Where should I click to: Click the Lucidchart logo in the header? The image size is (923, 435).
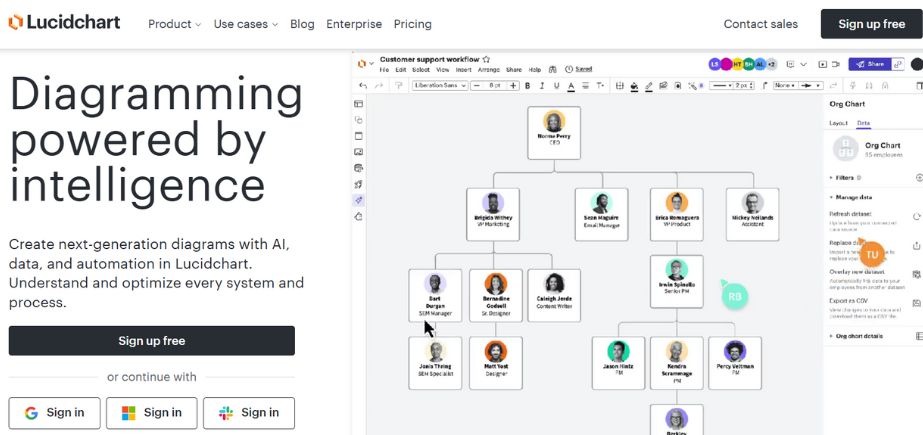[64, 23]
